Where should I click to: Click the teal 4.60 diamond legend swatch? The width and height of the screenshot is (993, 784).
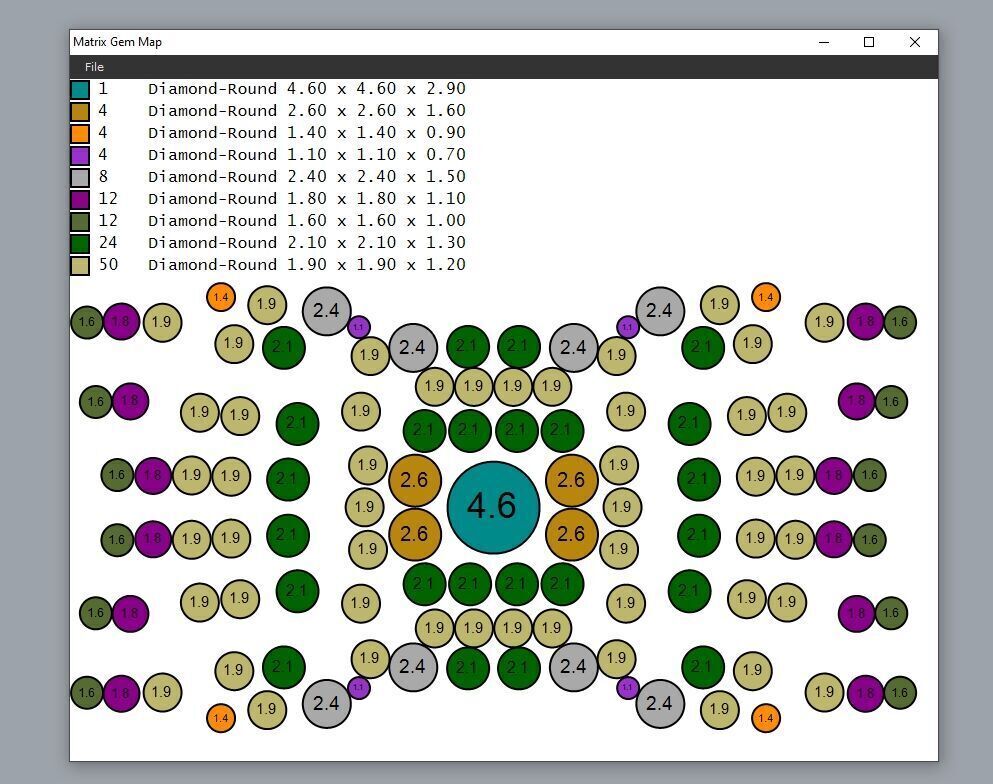pyautogui.click(x=80, y=89)
